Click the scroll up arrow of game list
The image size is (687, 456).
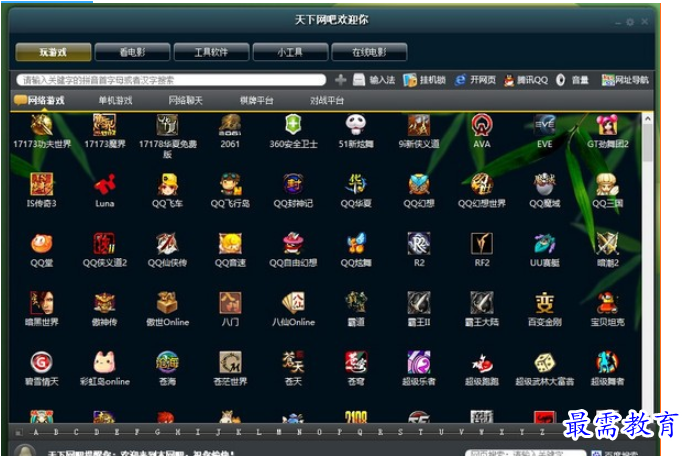coord(648,119)
